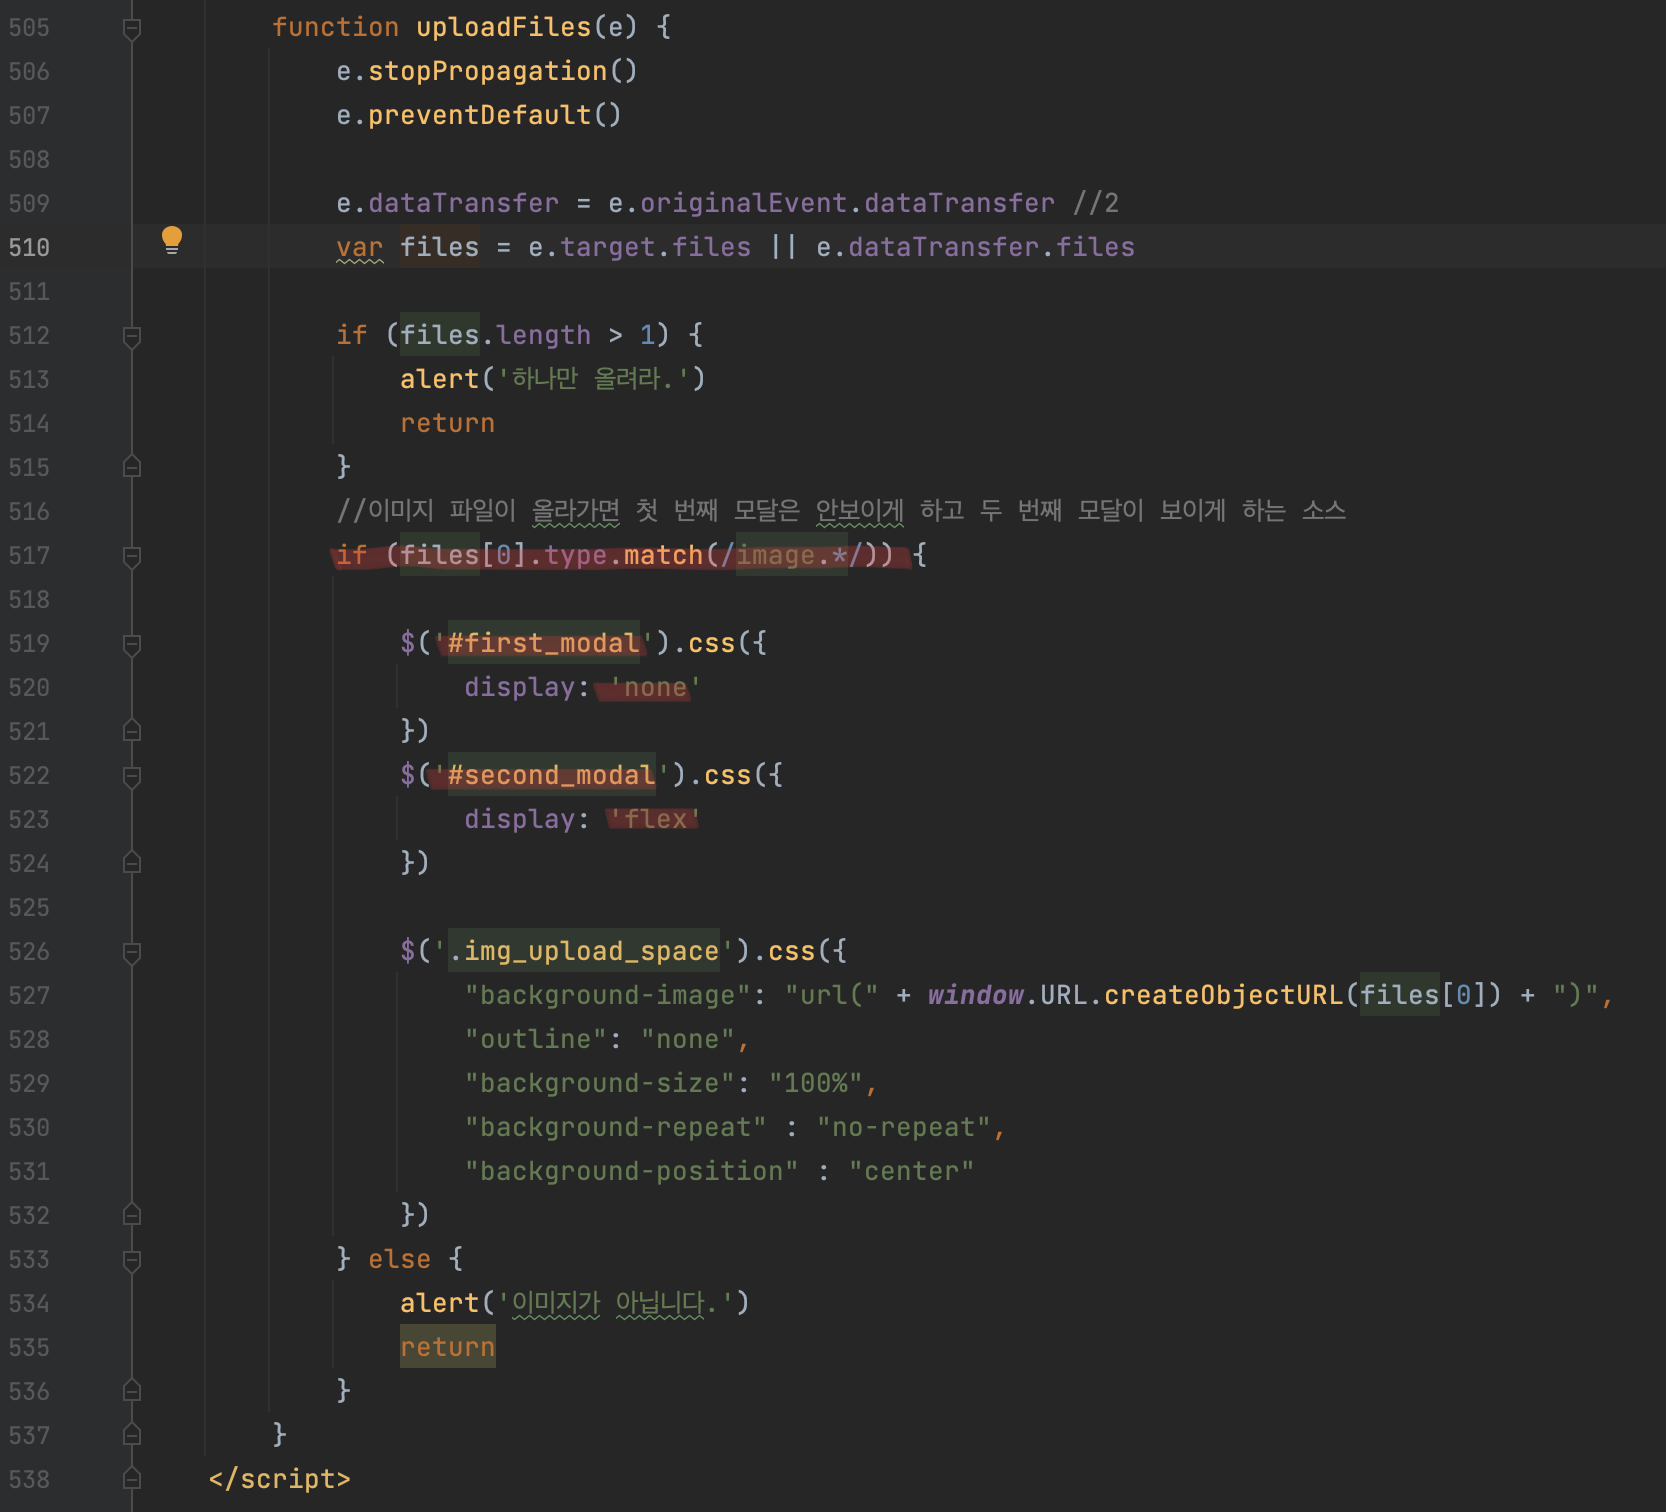1666x1512 pixels.
Task: Click fold end marker at line 537
Action: [x=132, y=1435]
